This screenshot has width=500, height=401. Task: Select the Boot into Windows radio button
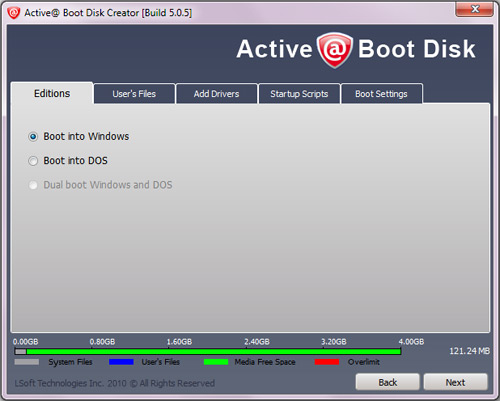click(x=33, y=137)
